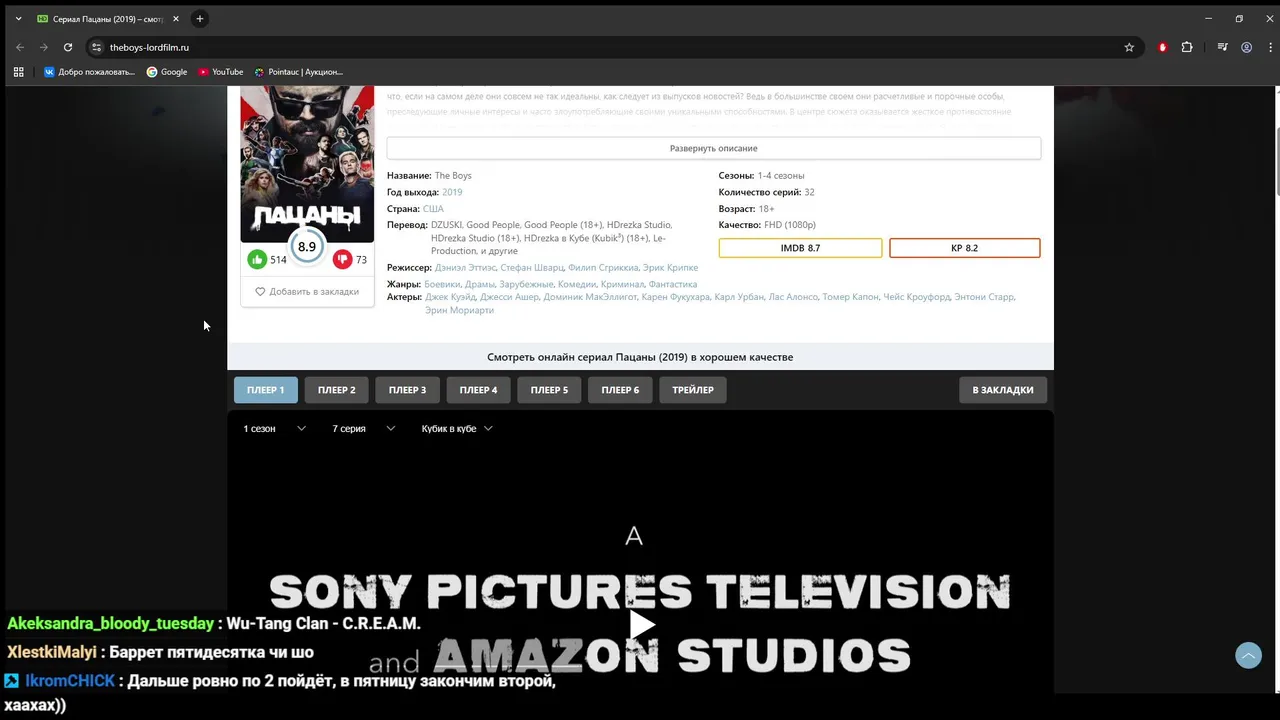Switch to ТРЕЙЛЕР tab
The height and width of the screenshot is (720, 1280).
tap(693, 390)
